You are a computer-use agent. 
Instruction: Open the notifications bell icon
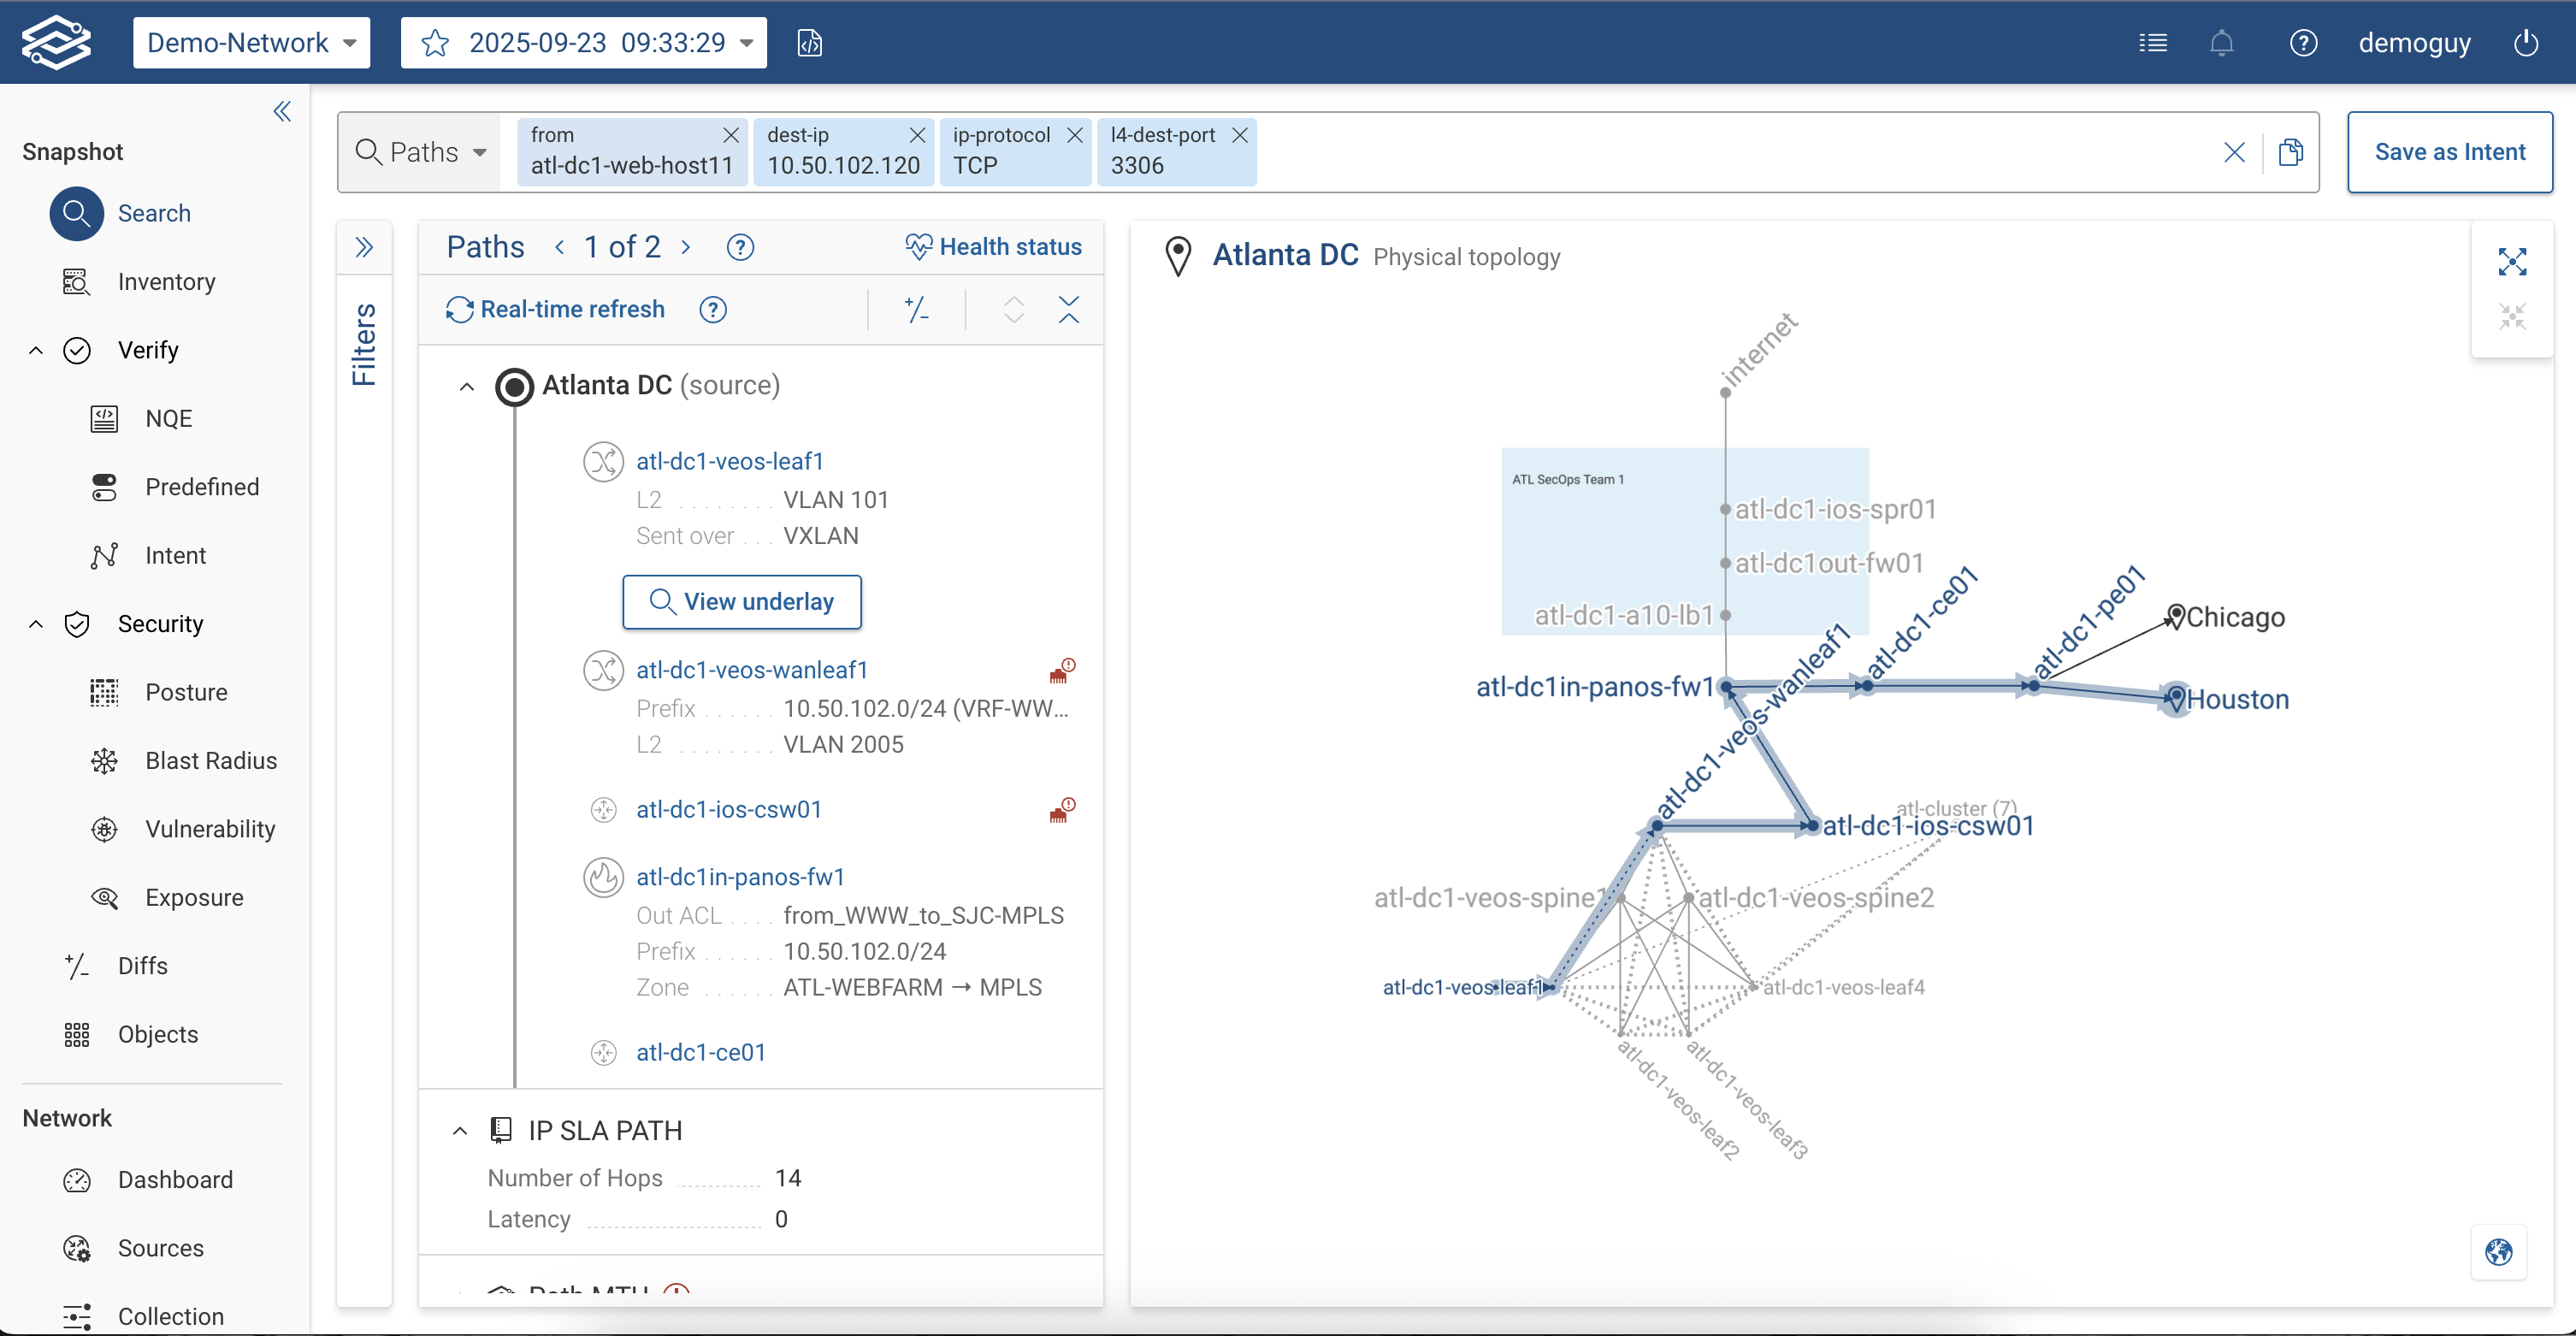click(2222, 42)
